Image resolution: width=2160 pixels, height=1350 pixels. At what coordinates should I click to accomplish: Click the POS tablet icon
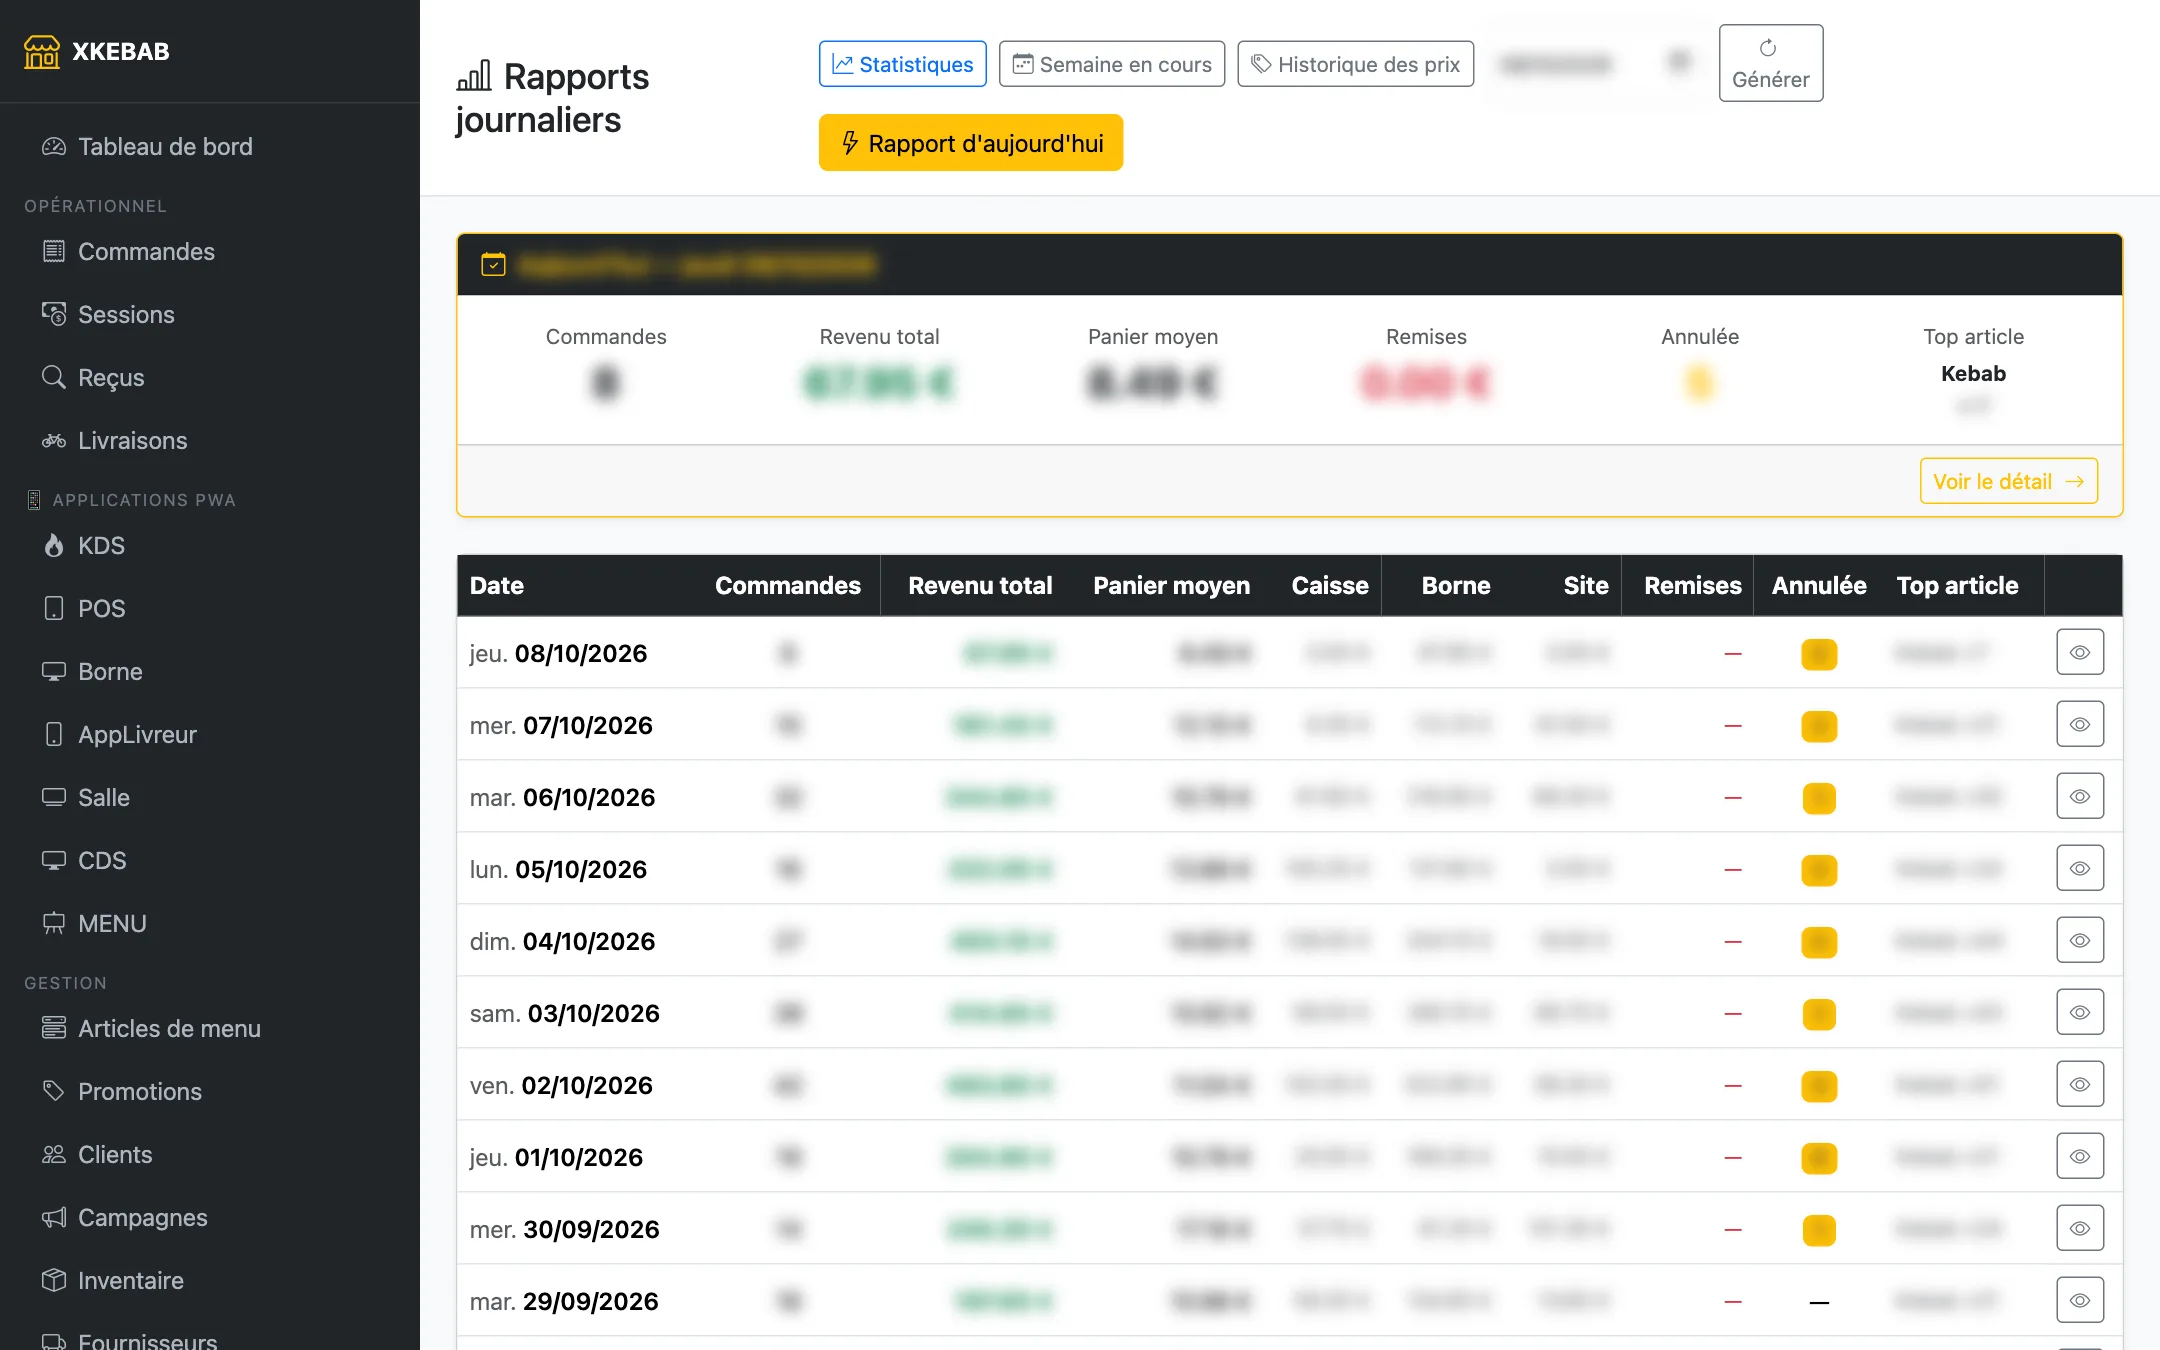click(54, 609)
